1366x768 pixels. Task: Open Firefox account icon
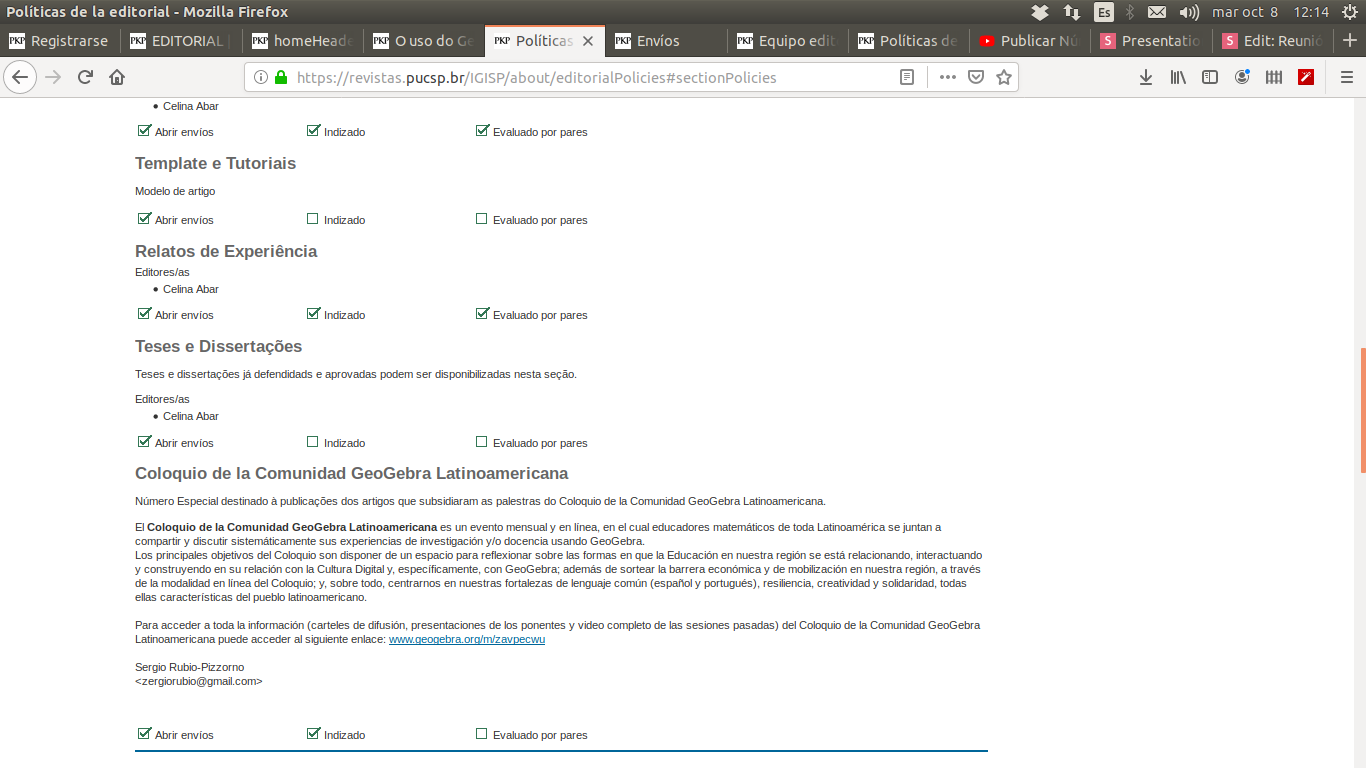pyautogui.click(x=1242, y=77)
